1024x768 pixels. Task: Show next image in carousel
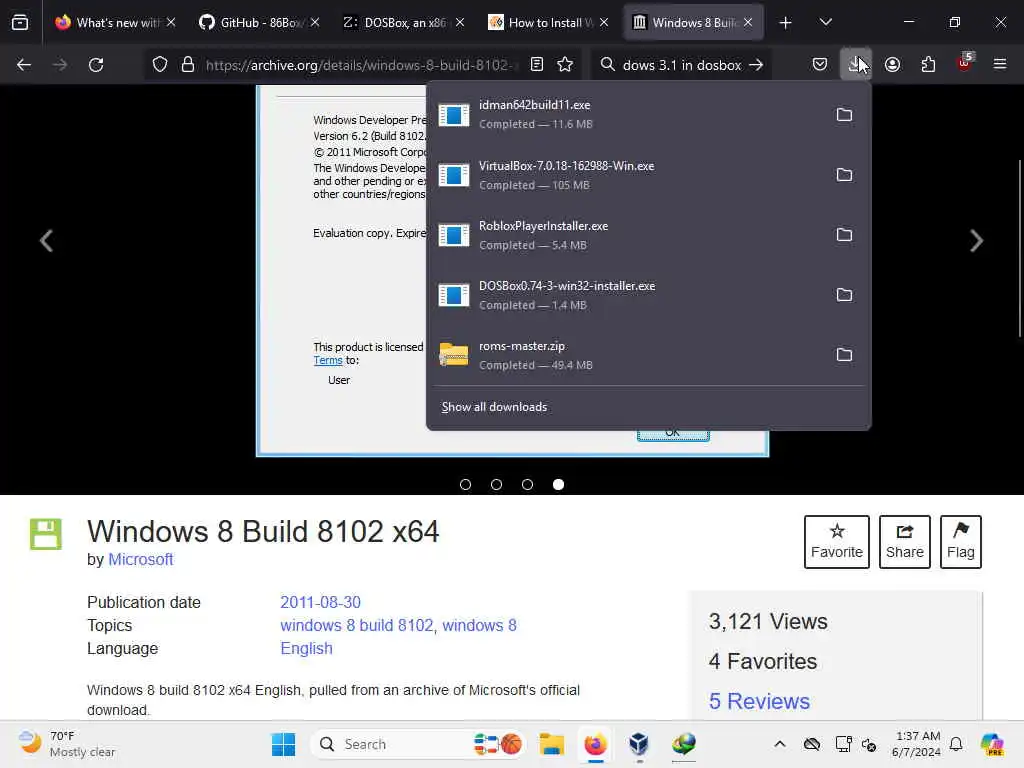point(976,240)
